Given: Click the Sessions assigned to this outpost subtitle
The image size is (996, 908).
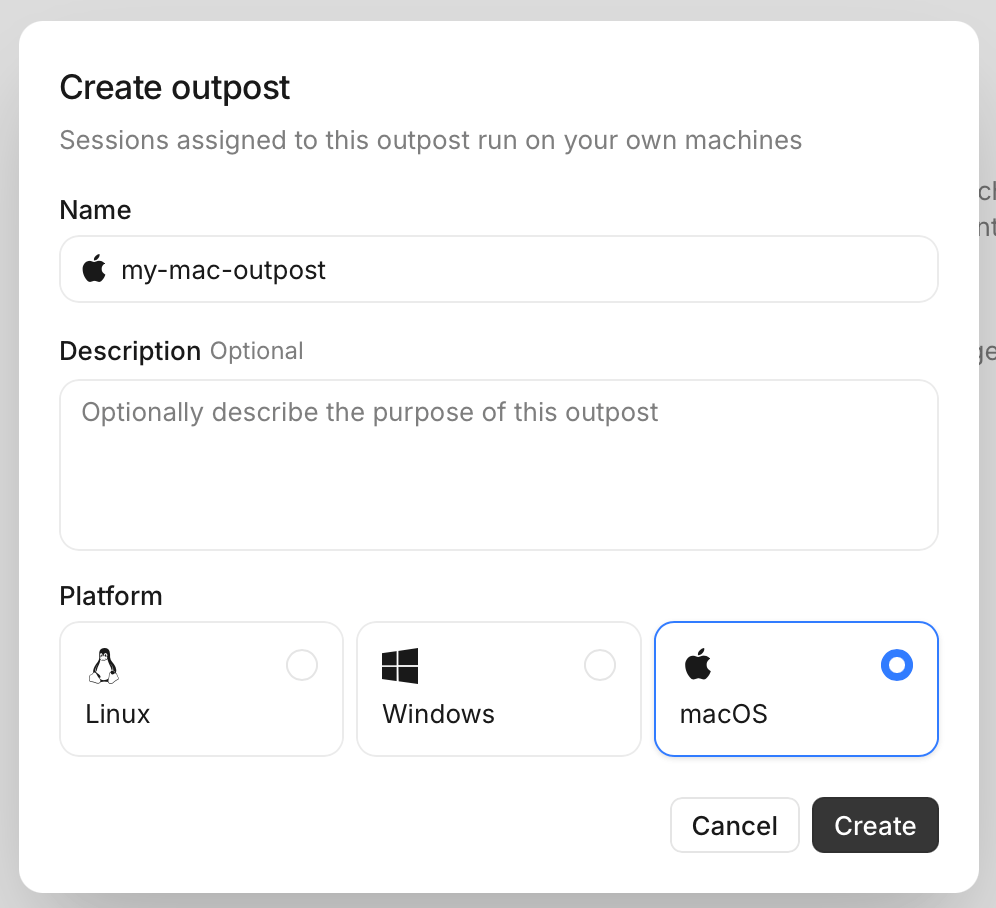Looking at the screenshot, I should [431, 140].
